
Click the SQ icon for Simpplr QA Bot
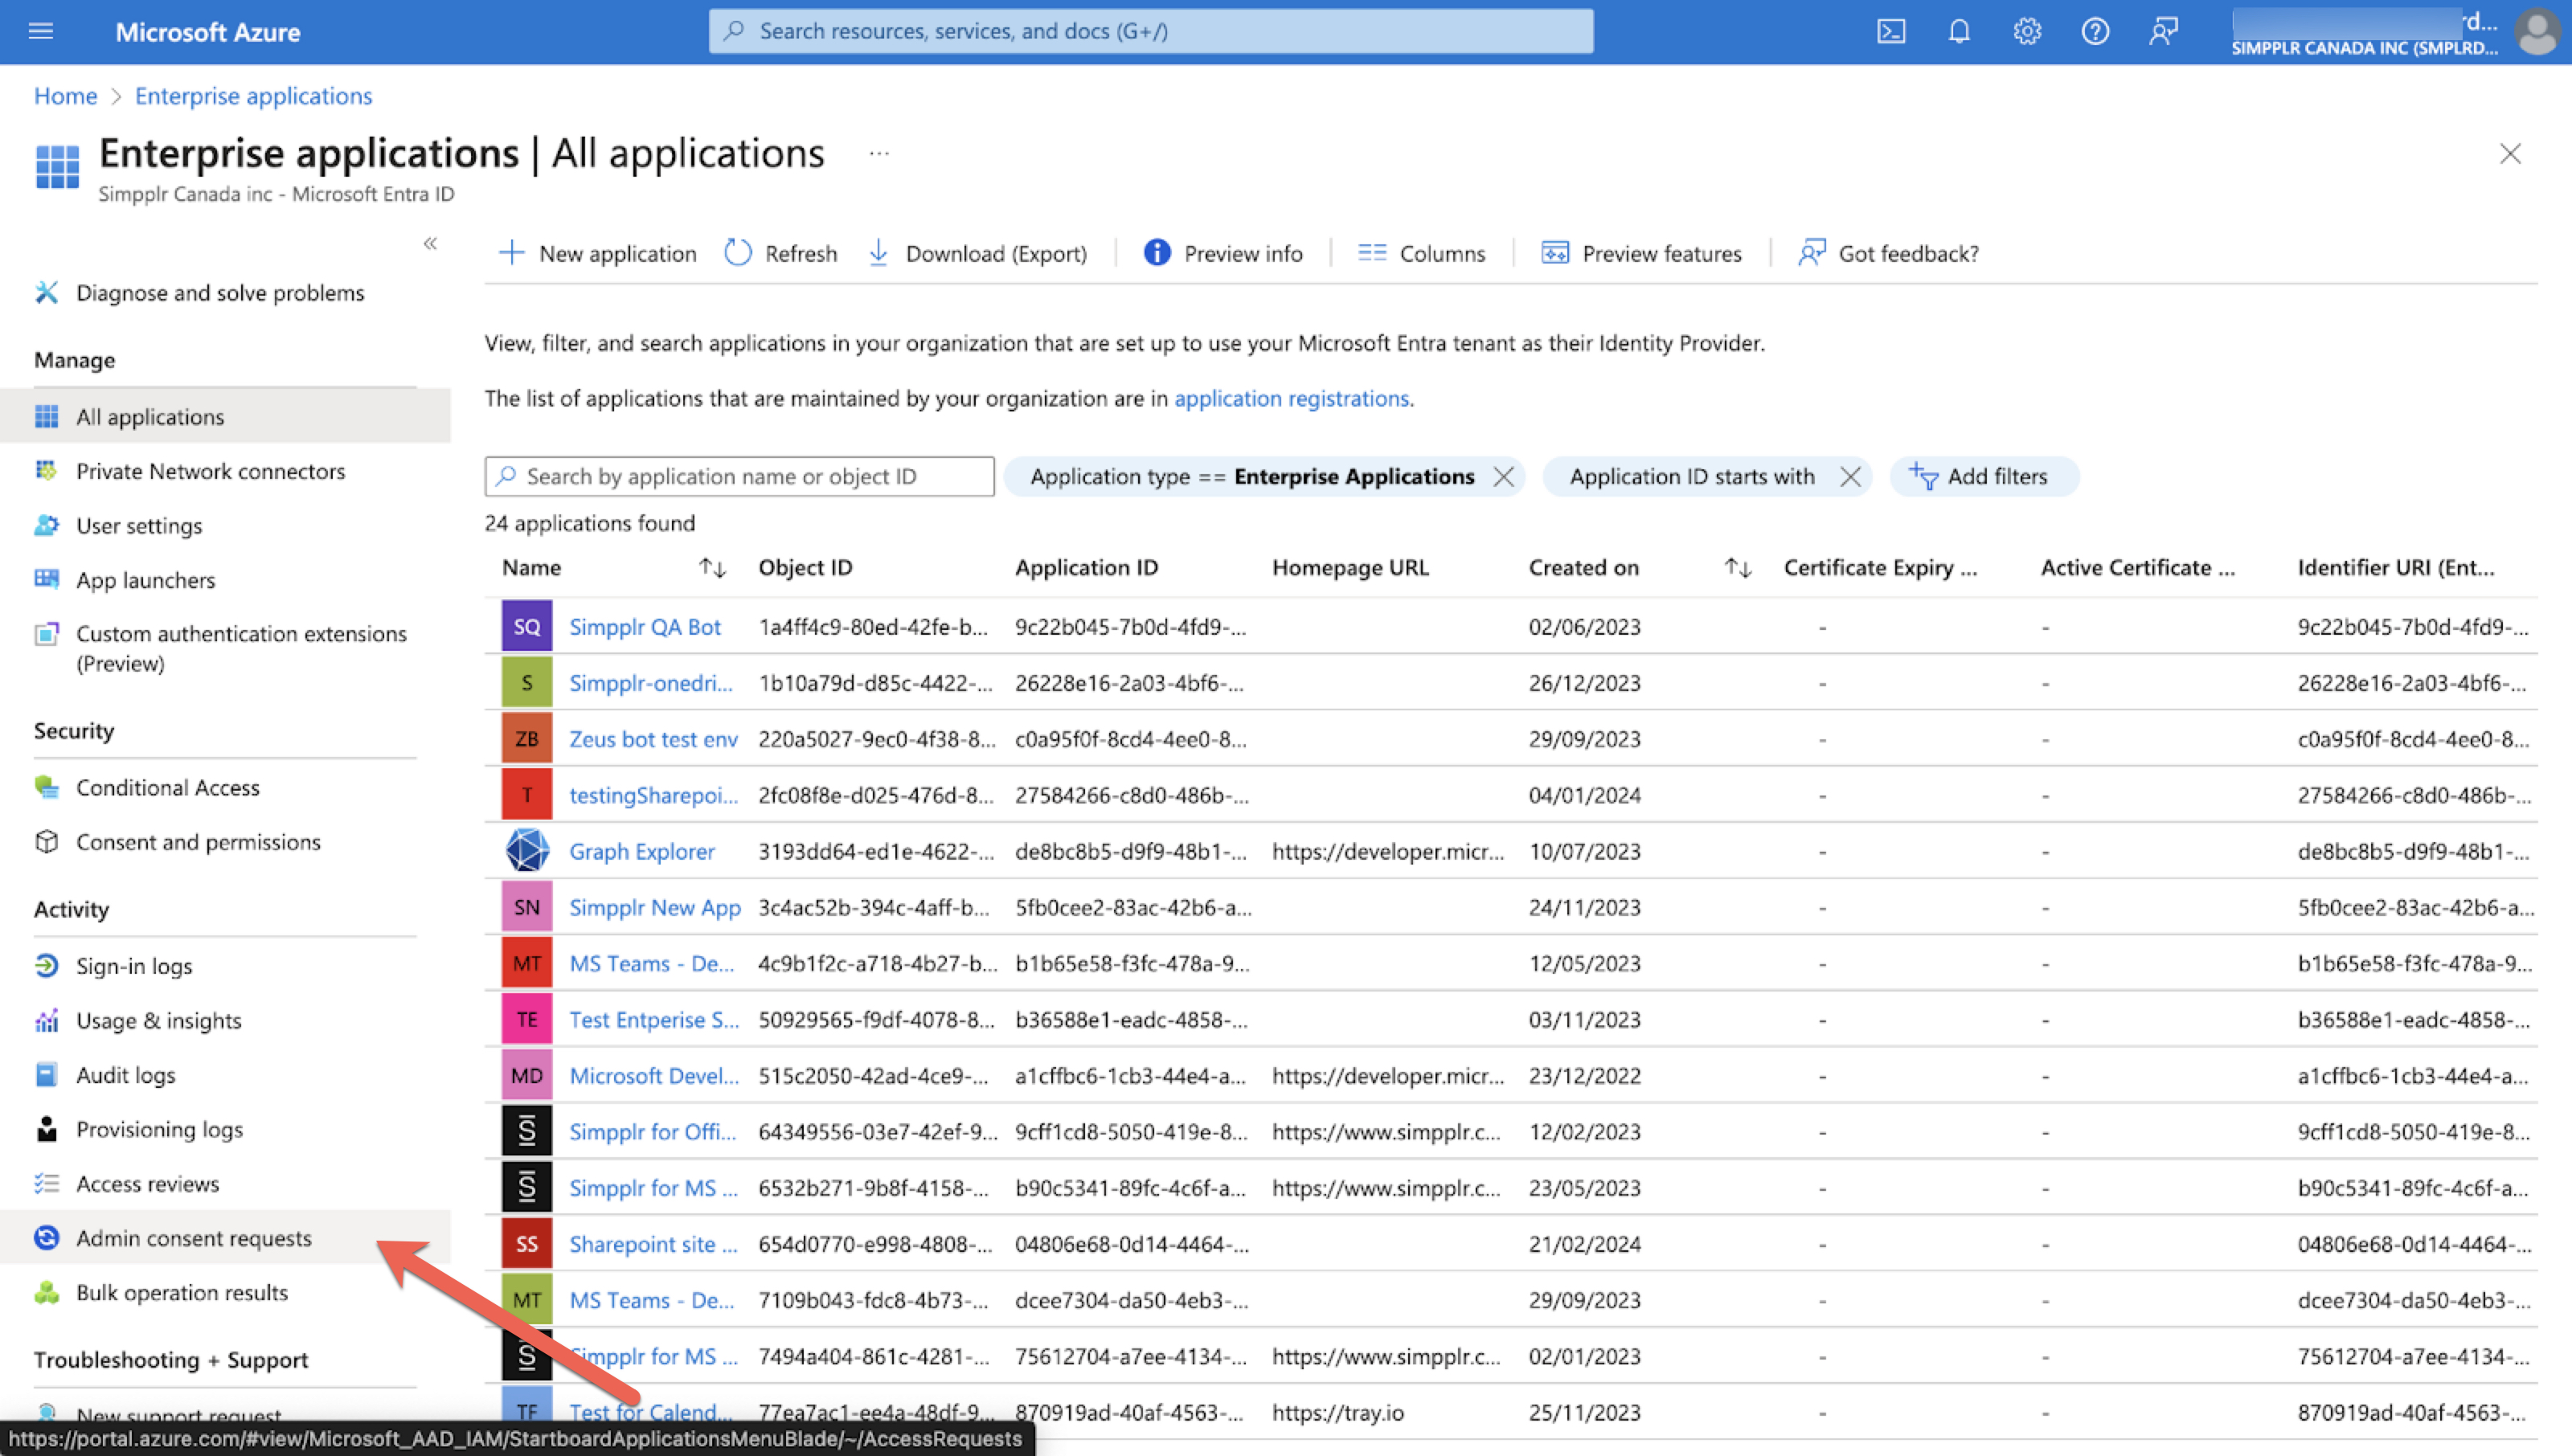click(x=526, y=626)
